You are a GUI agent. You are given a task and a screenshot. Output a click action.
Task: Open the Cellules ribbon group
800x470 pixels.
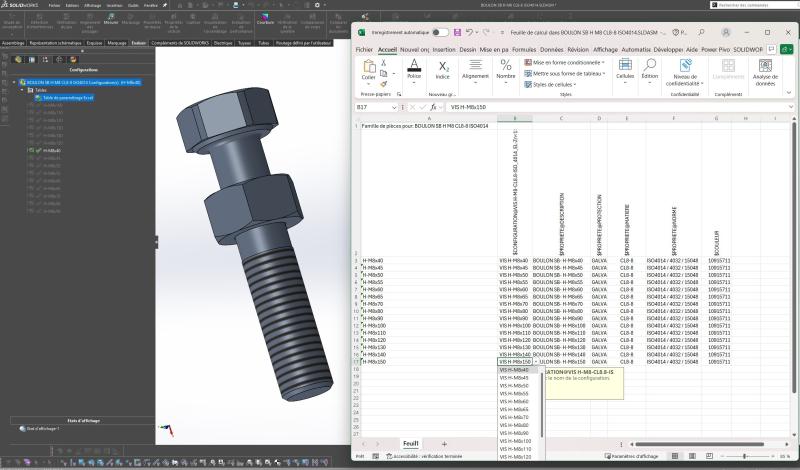coord(625,68)
